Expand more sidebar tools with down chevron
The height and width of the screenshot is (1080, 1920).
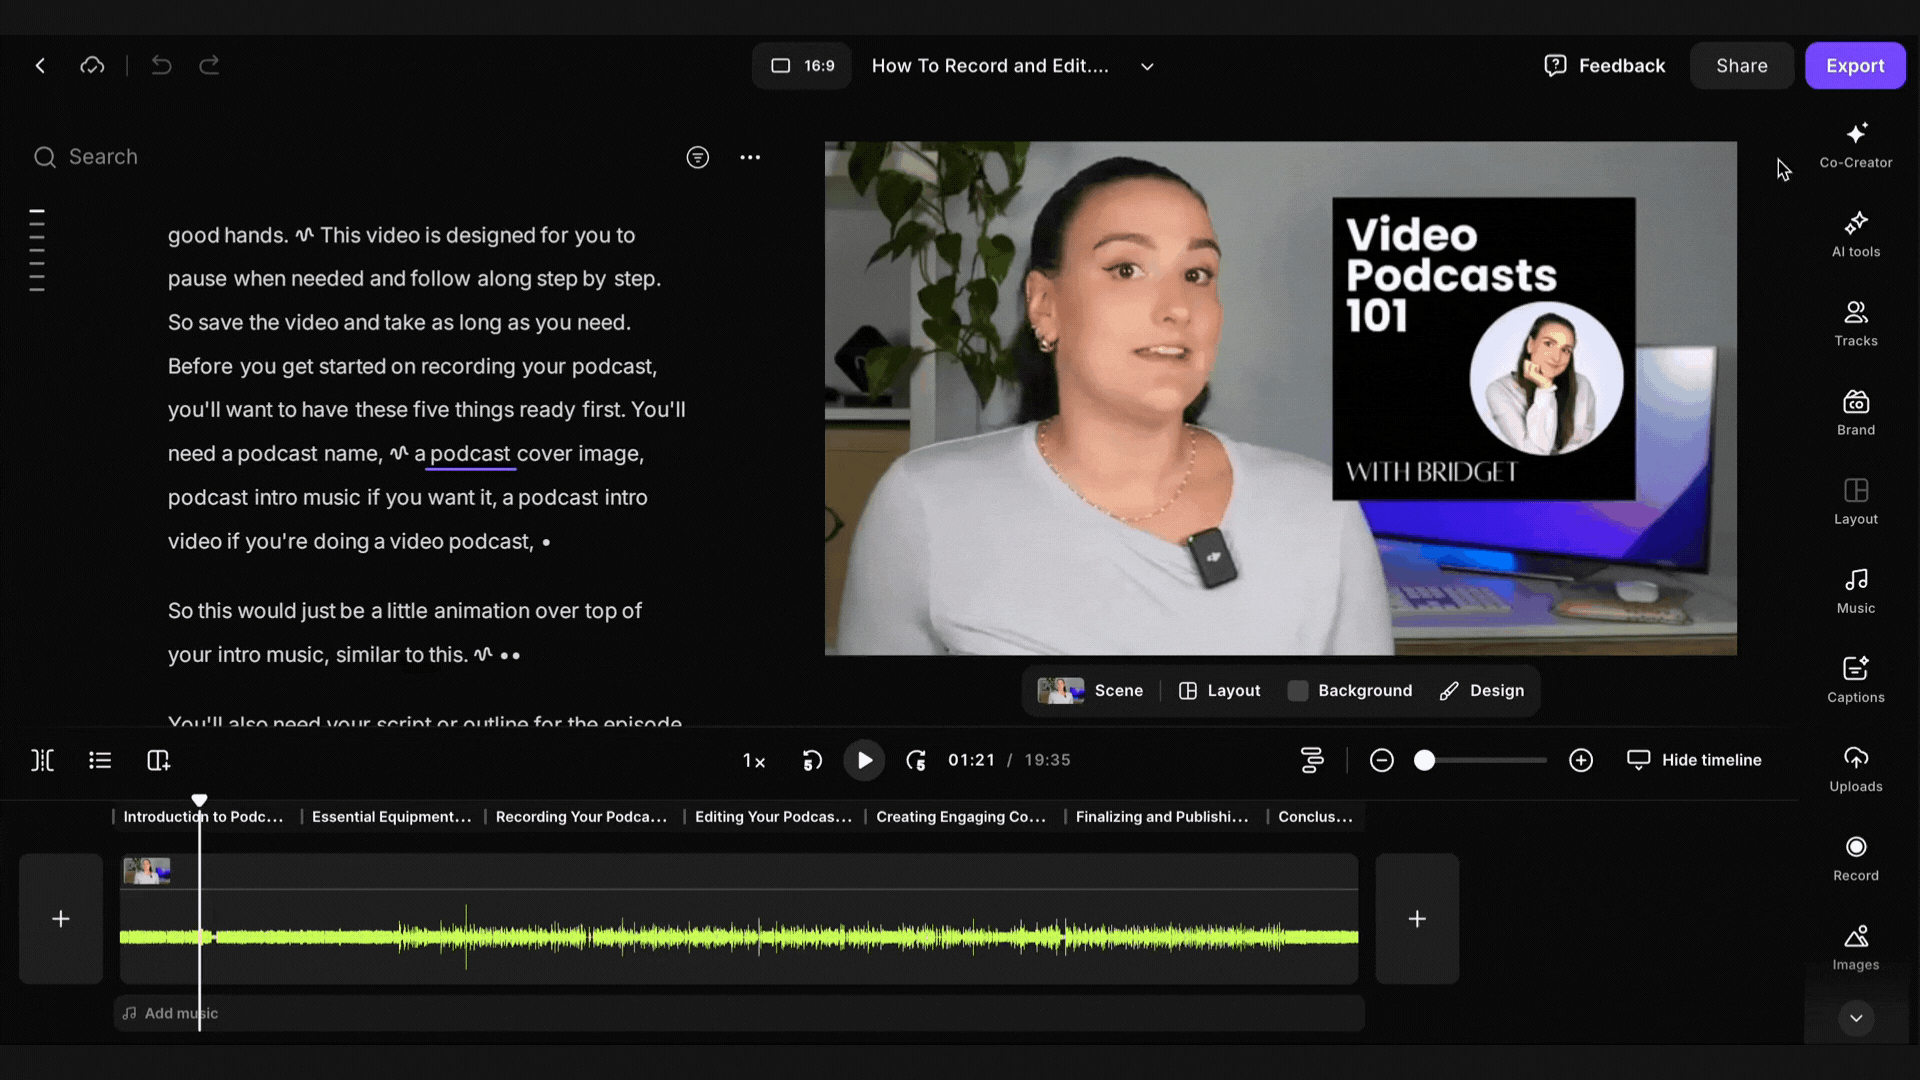pos(1855,1018)
